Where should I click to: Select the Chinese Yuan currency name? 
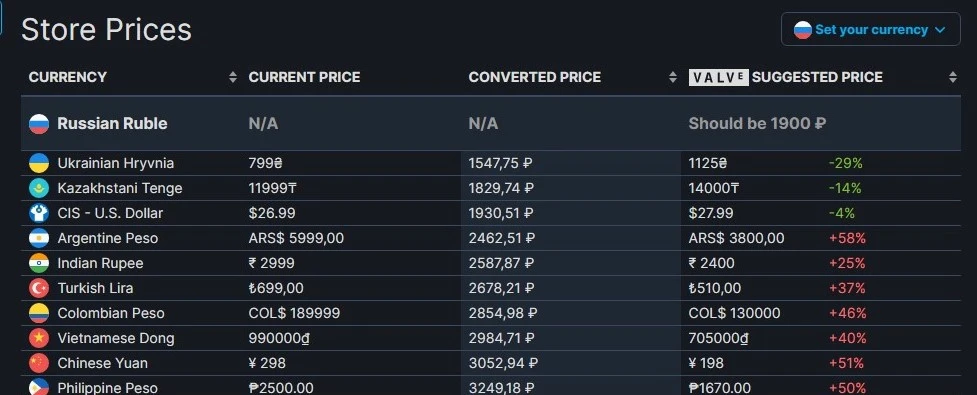(x=103, y=363)
